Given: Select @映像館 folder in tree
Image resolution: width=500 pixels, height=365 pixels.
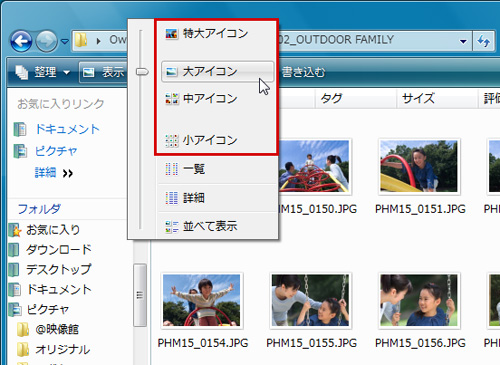Looking at the screenshot, I should tap(57, 329).
